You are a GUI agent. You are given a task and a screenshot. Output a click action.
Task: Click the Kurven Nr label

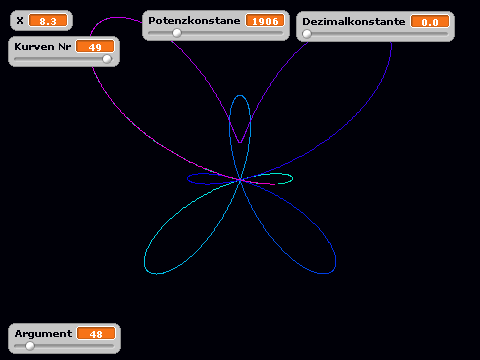43,47
